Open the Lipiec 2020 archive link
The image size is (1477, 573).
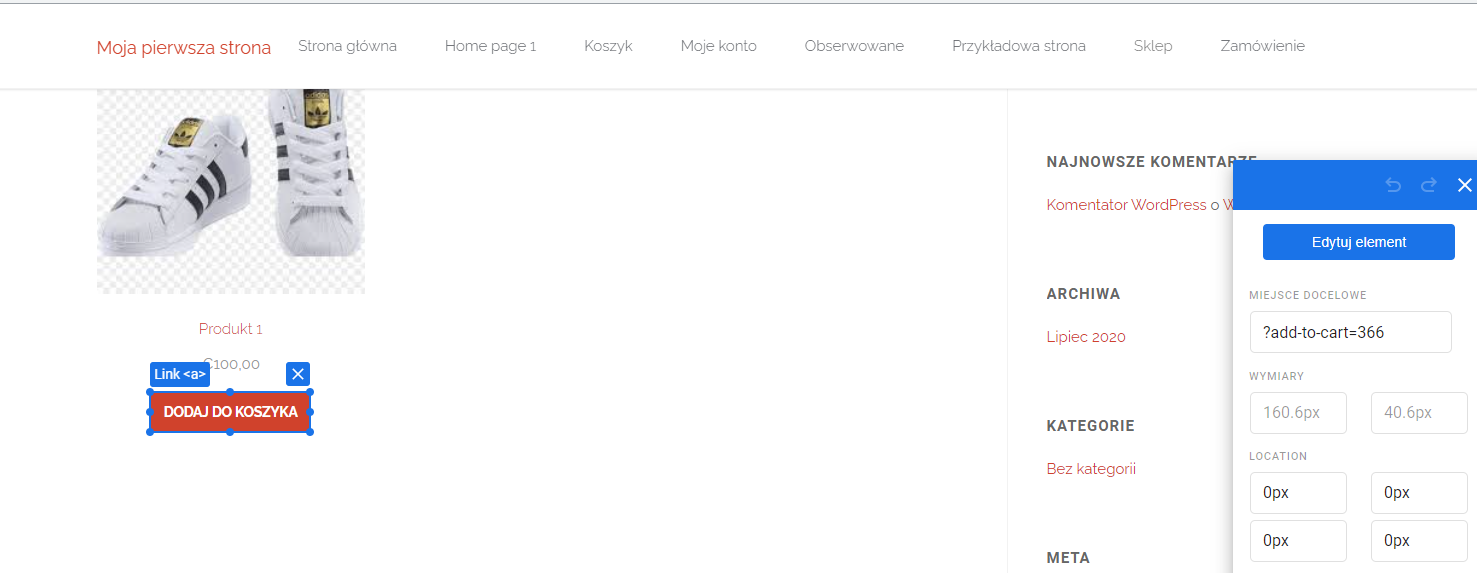click(1085, 337)
